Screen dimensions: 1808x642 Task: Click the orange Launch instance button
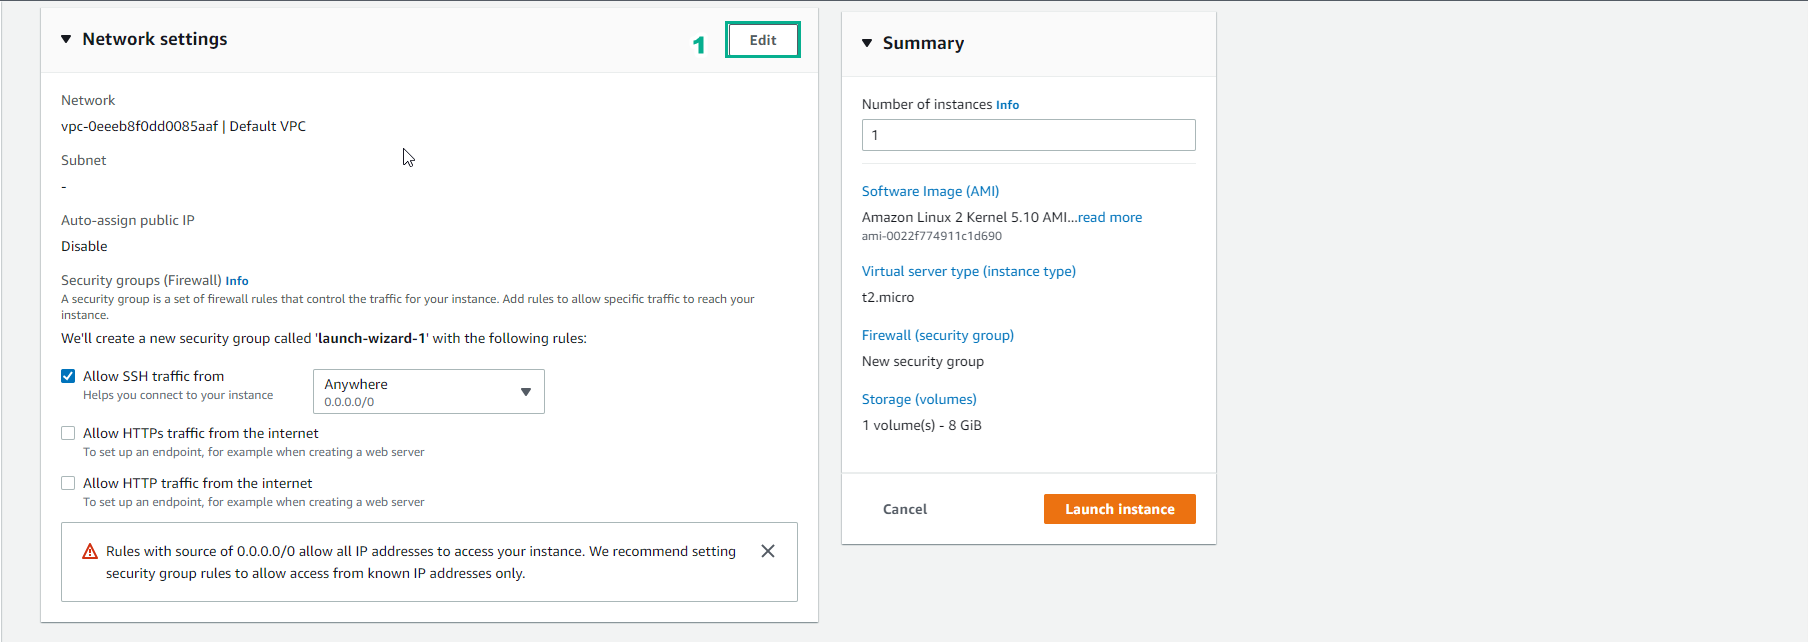coord(1119,509)
